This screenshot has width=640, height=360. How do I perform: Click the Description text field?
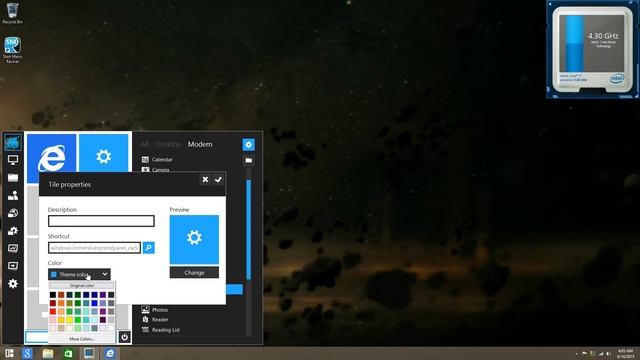[101, 221]
